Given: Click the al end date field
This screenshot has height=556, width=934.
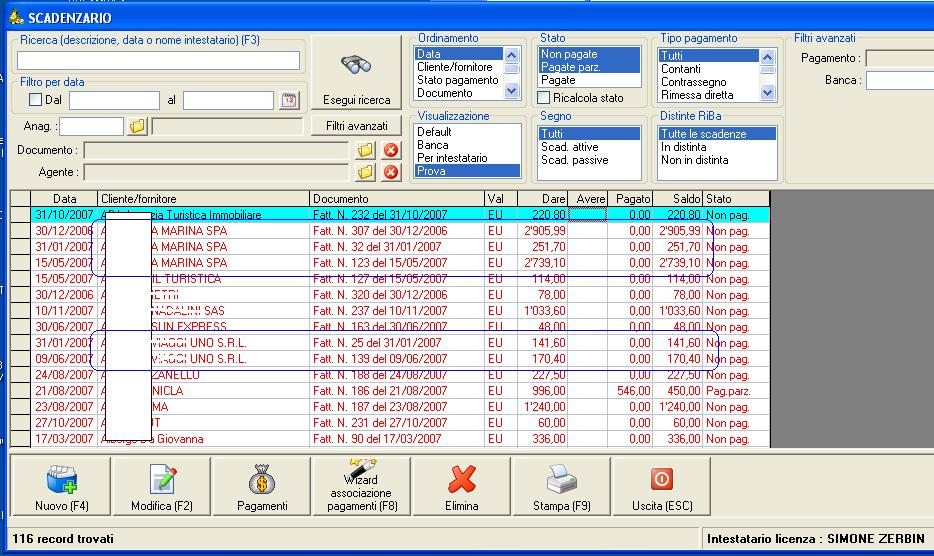Looking at the screenshot, I should 228,100.
